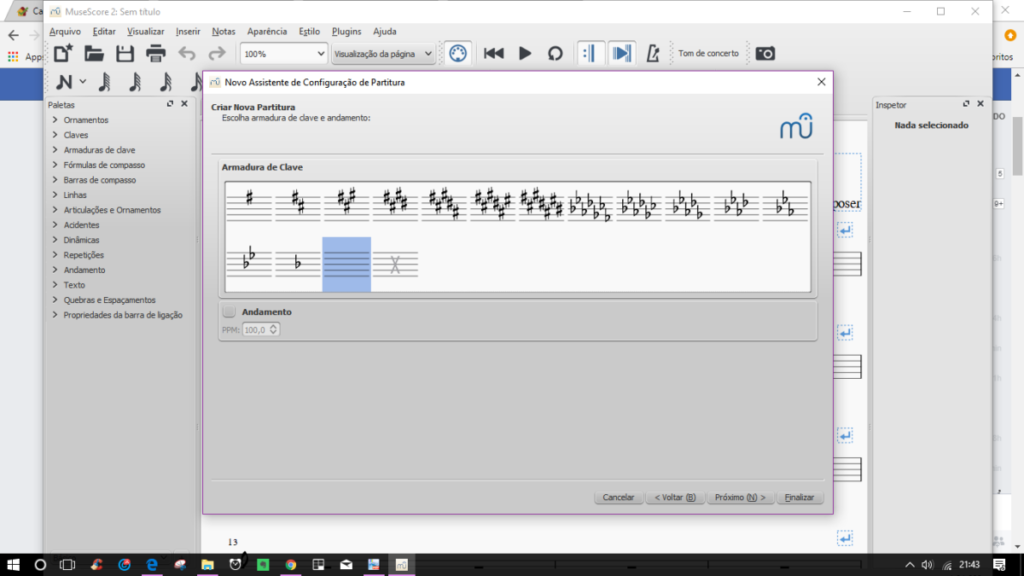Toggle MIDI input button
Screen dimensions: 1024x576
pos(457,53)
